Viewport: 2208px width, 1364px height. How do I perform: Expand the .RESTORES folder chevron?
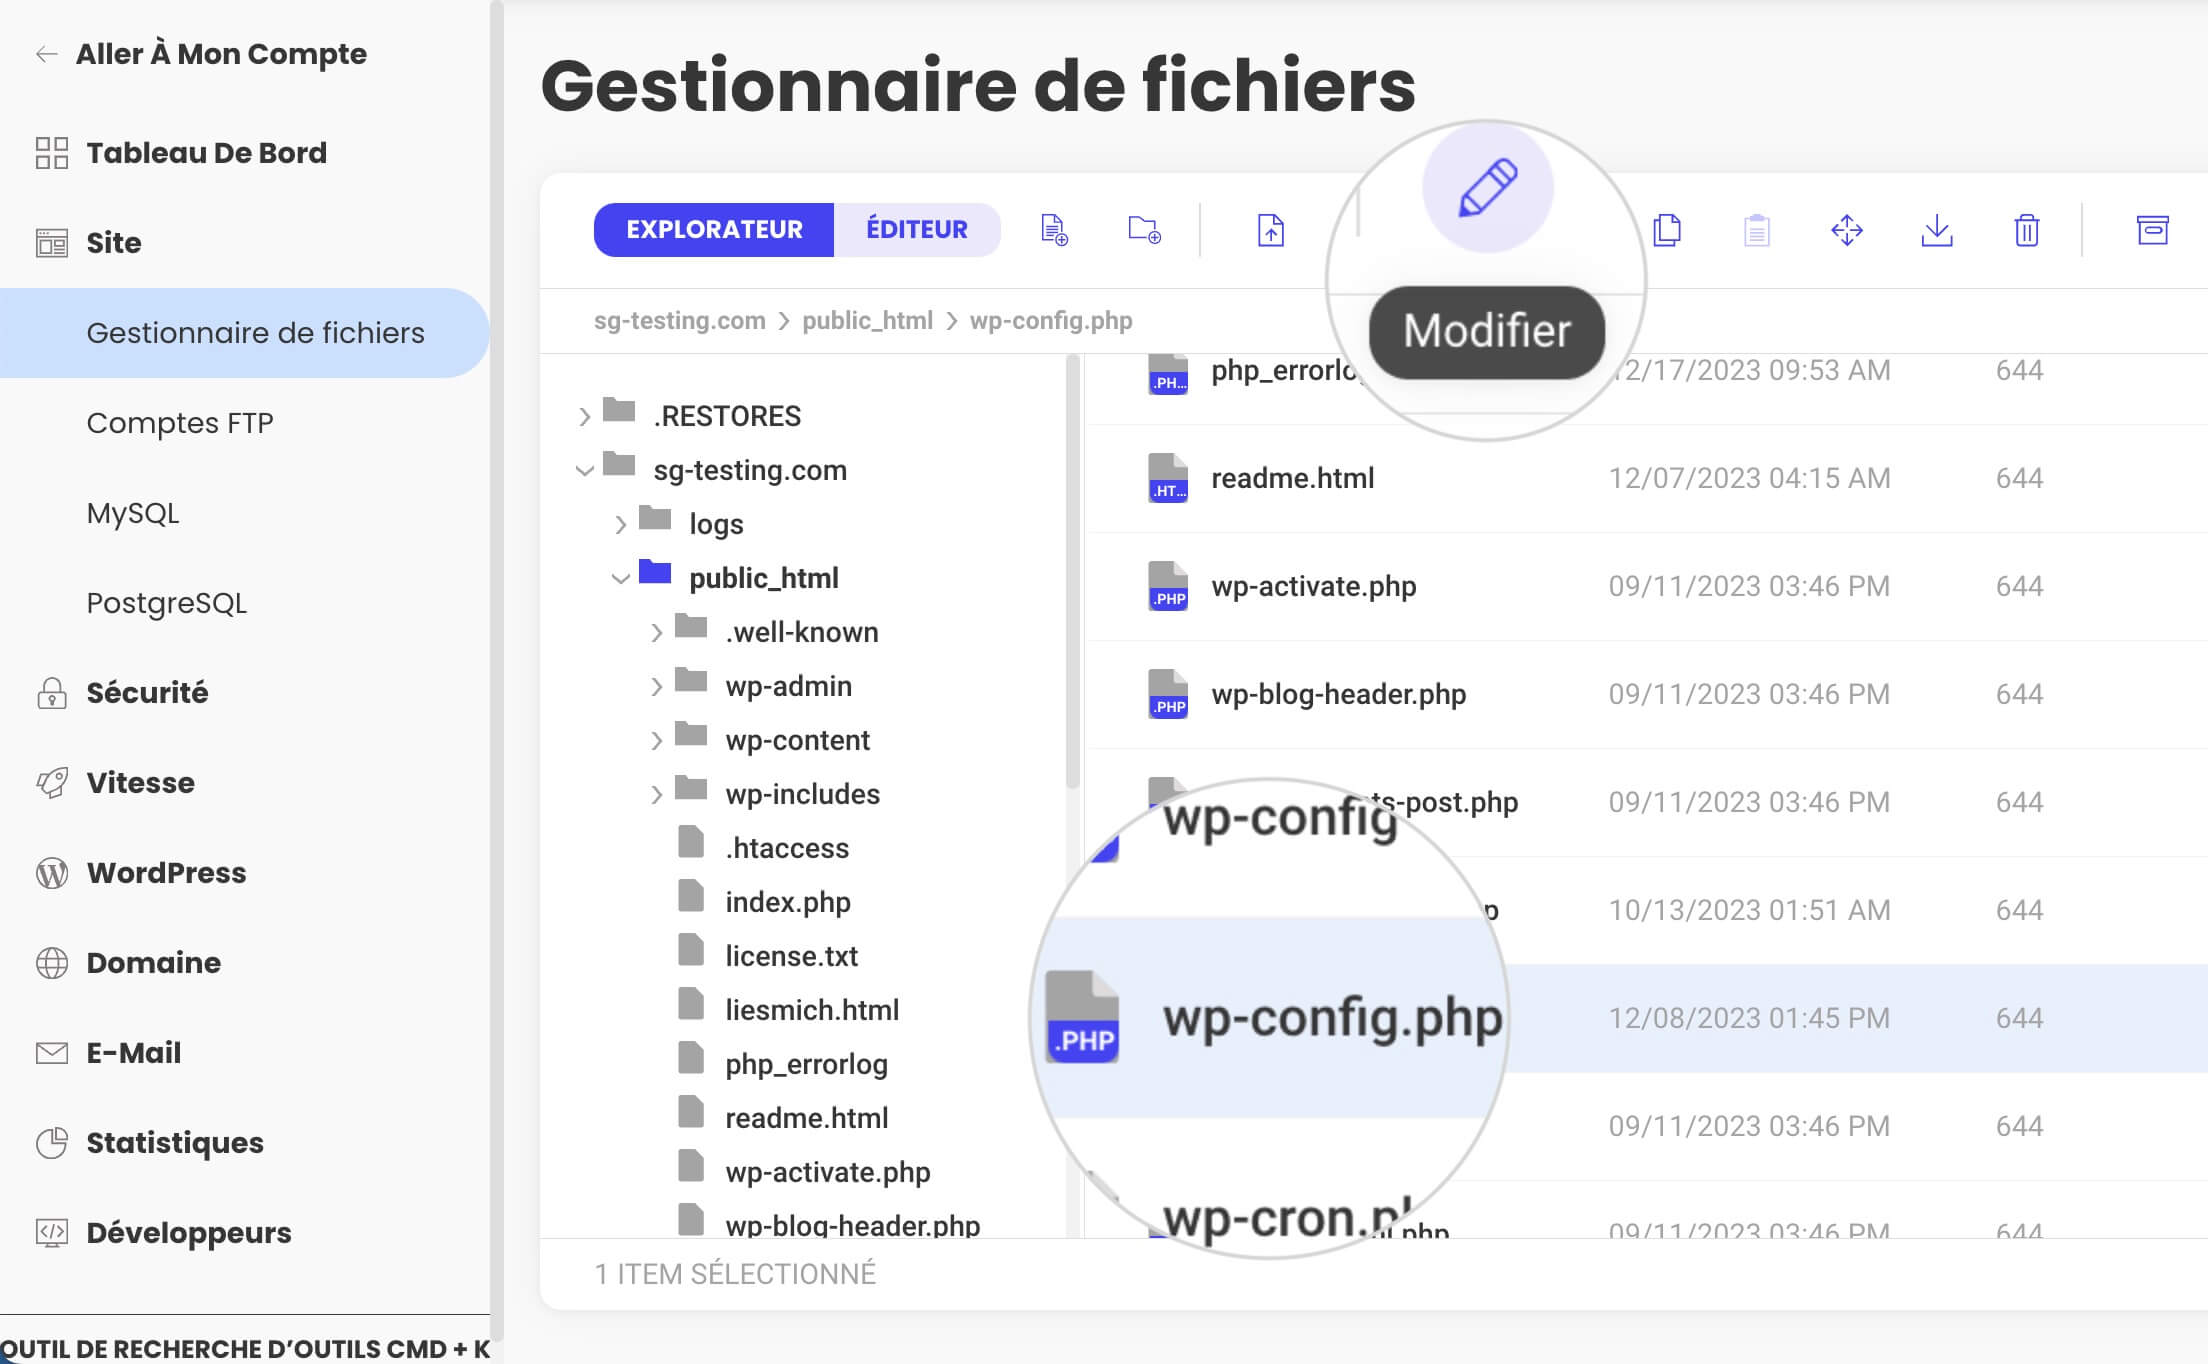click(584, 417)
